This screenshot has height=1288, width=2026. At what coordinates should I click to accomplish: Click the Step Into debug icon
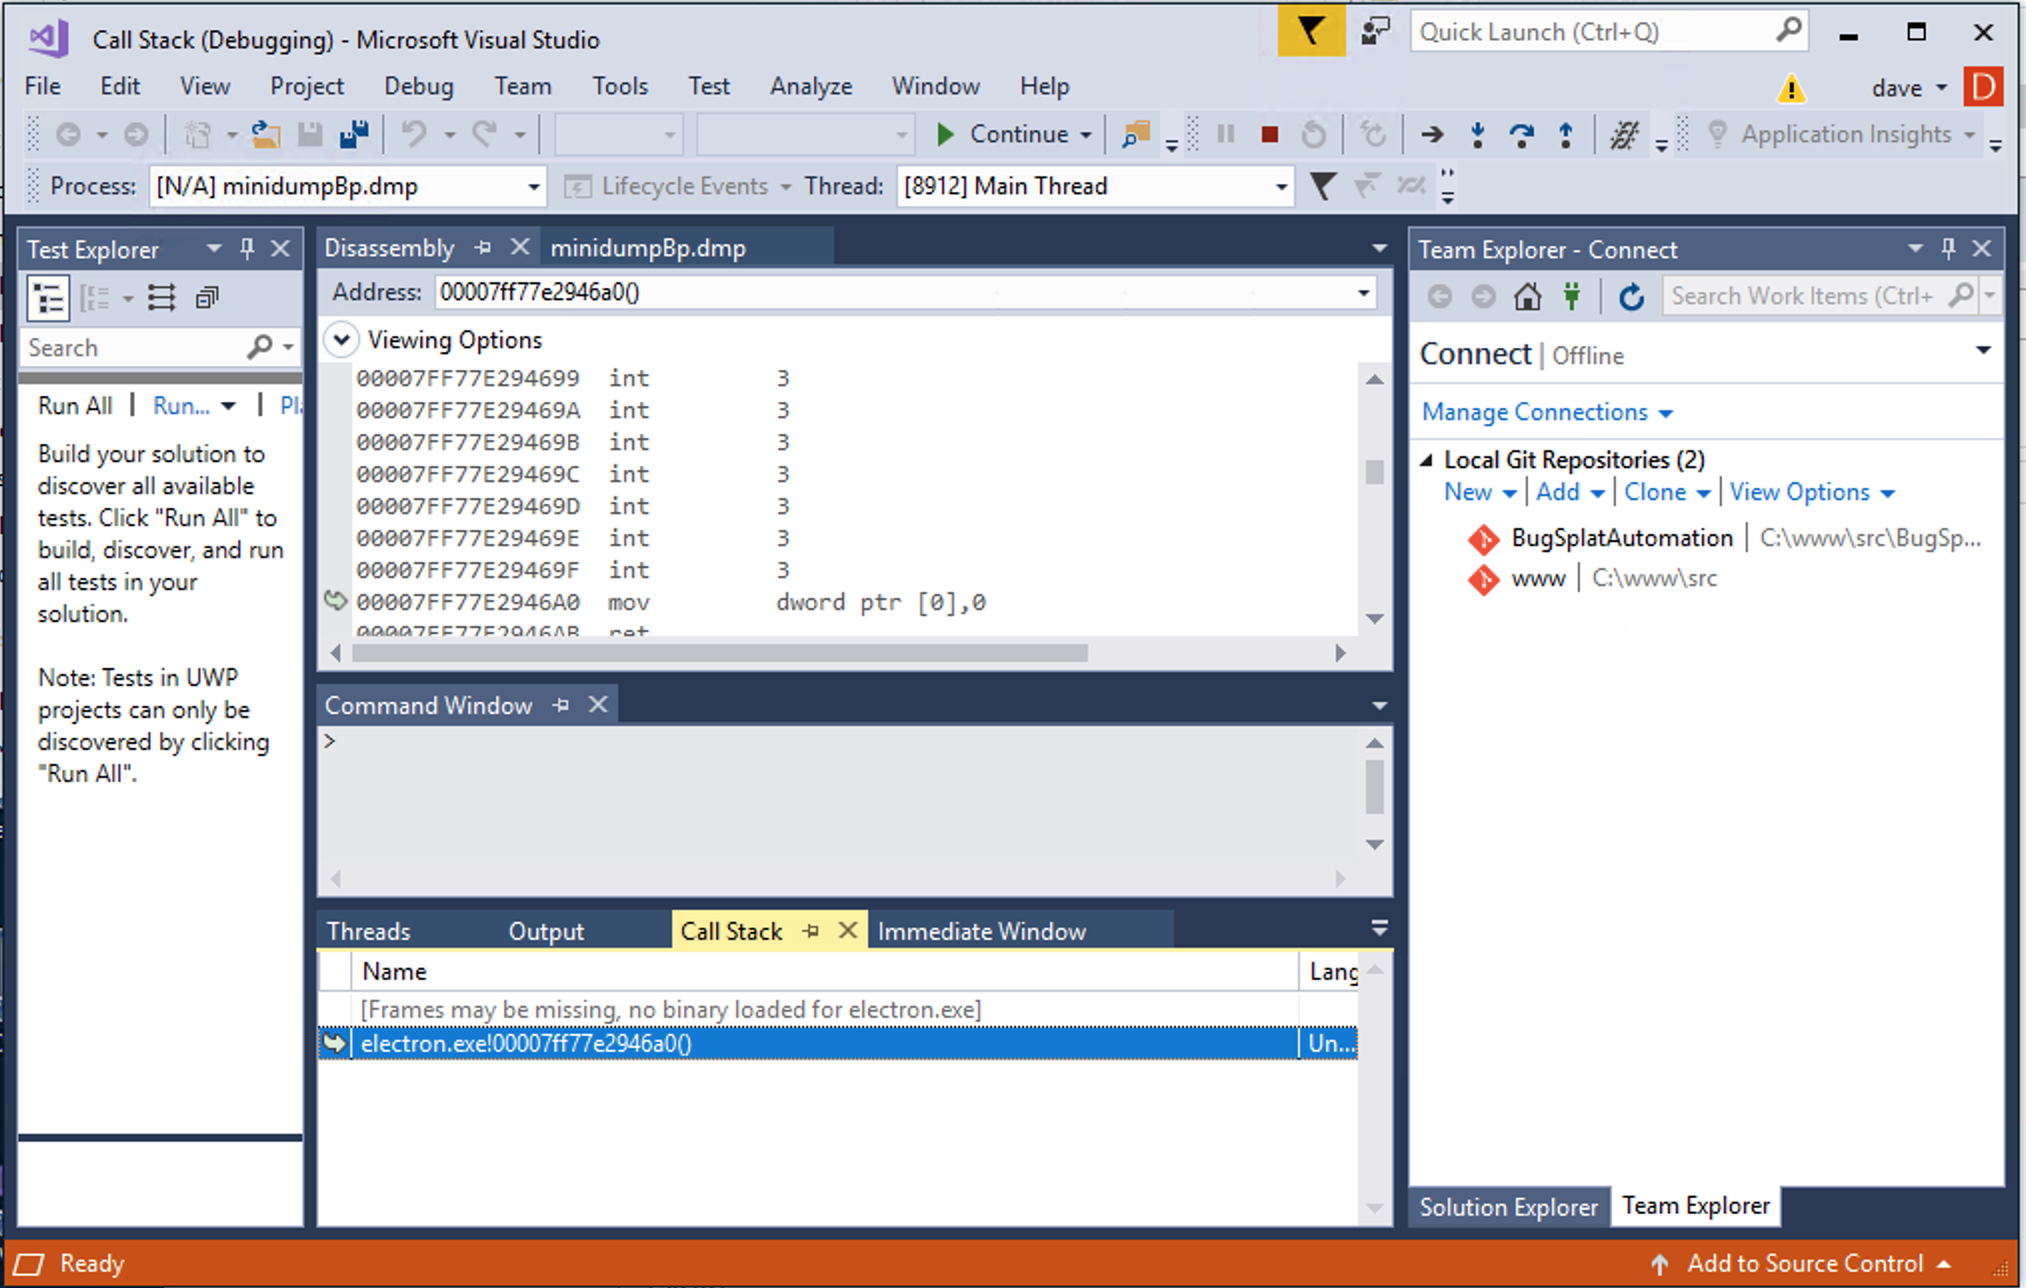coord(1477,135)
